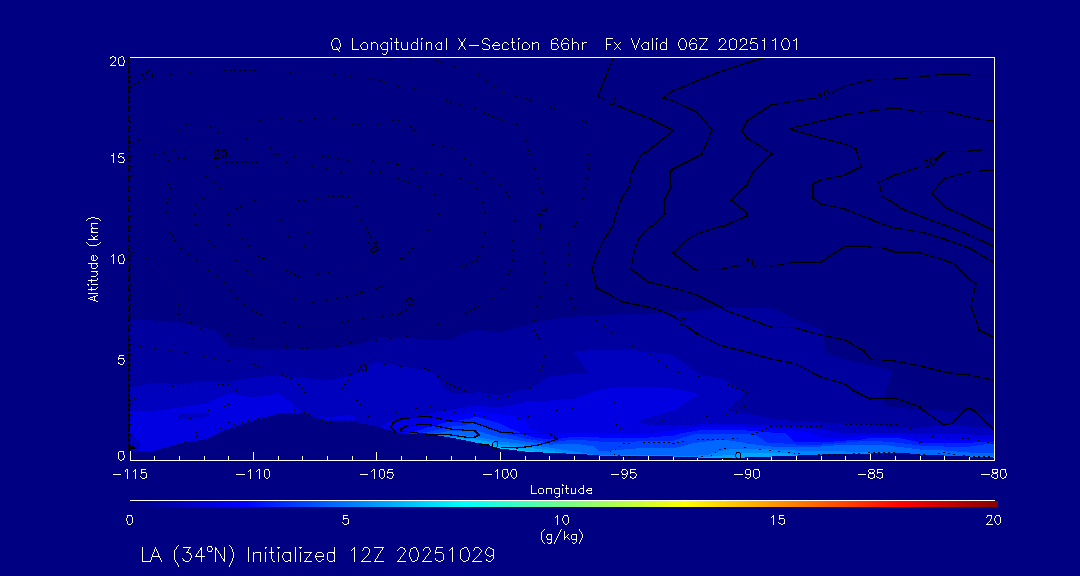Click the 20 altitude tick label
The width and height of the screenshot is (1080, 576).
tap(115, 61)
